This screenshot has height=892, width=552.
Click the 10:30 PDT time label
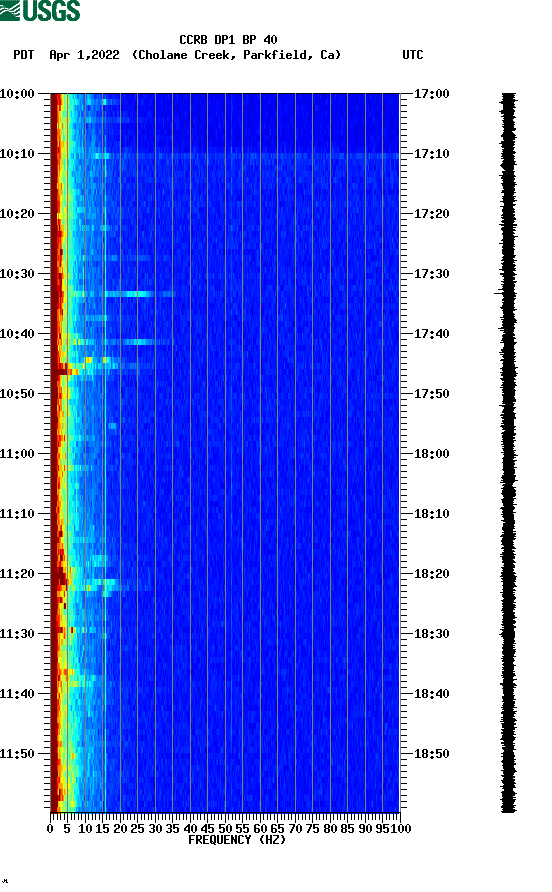pos(17,274)
